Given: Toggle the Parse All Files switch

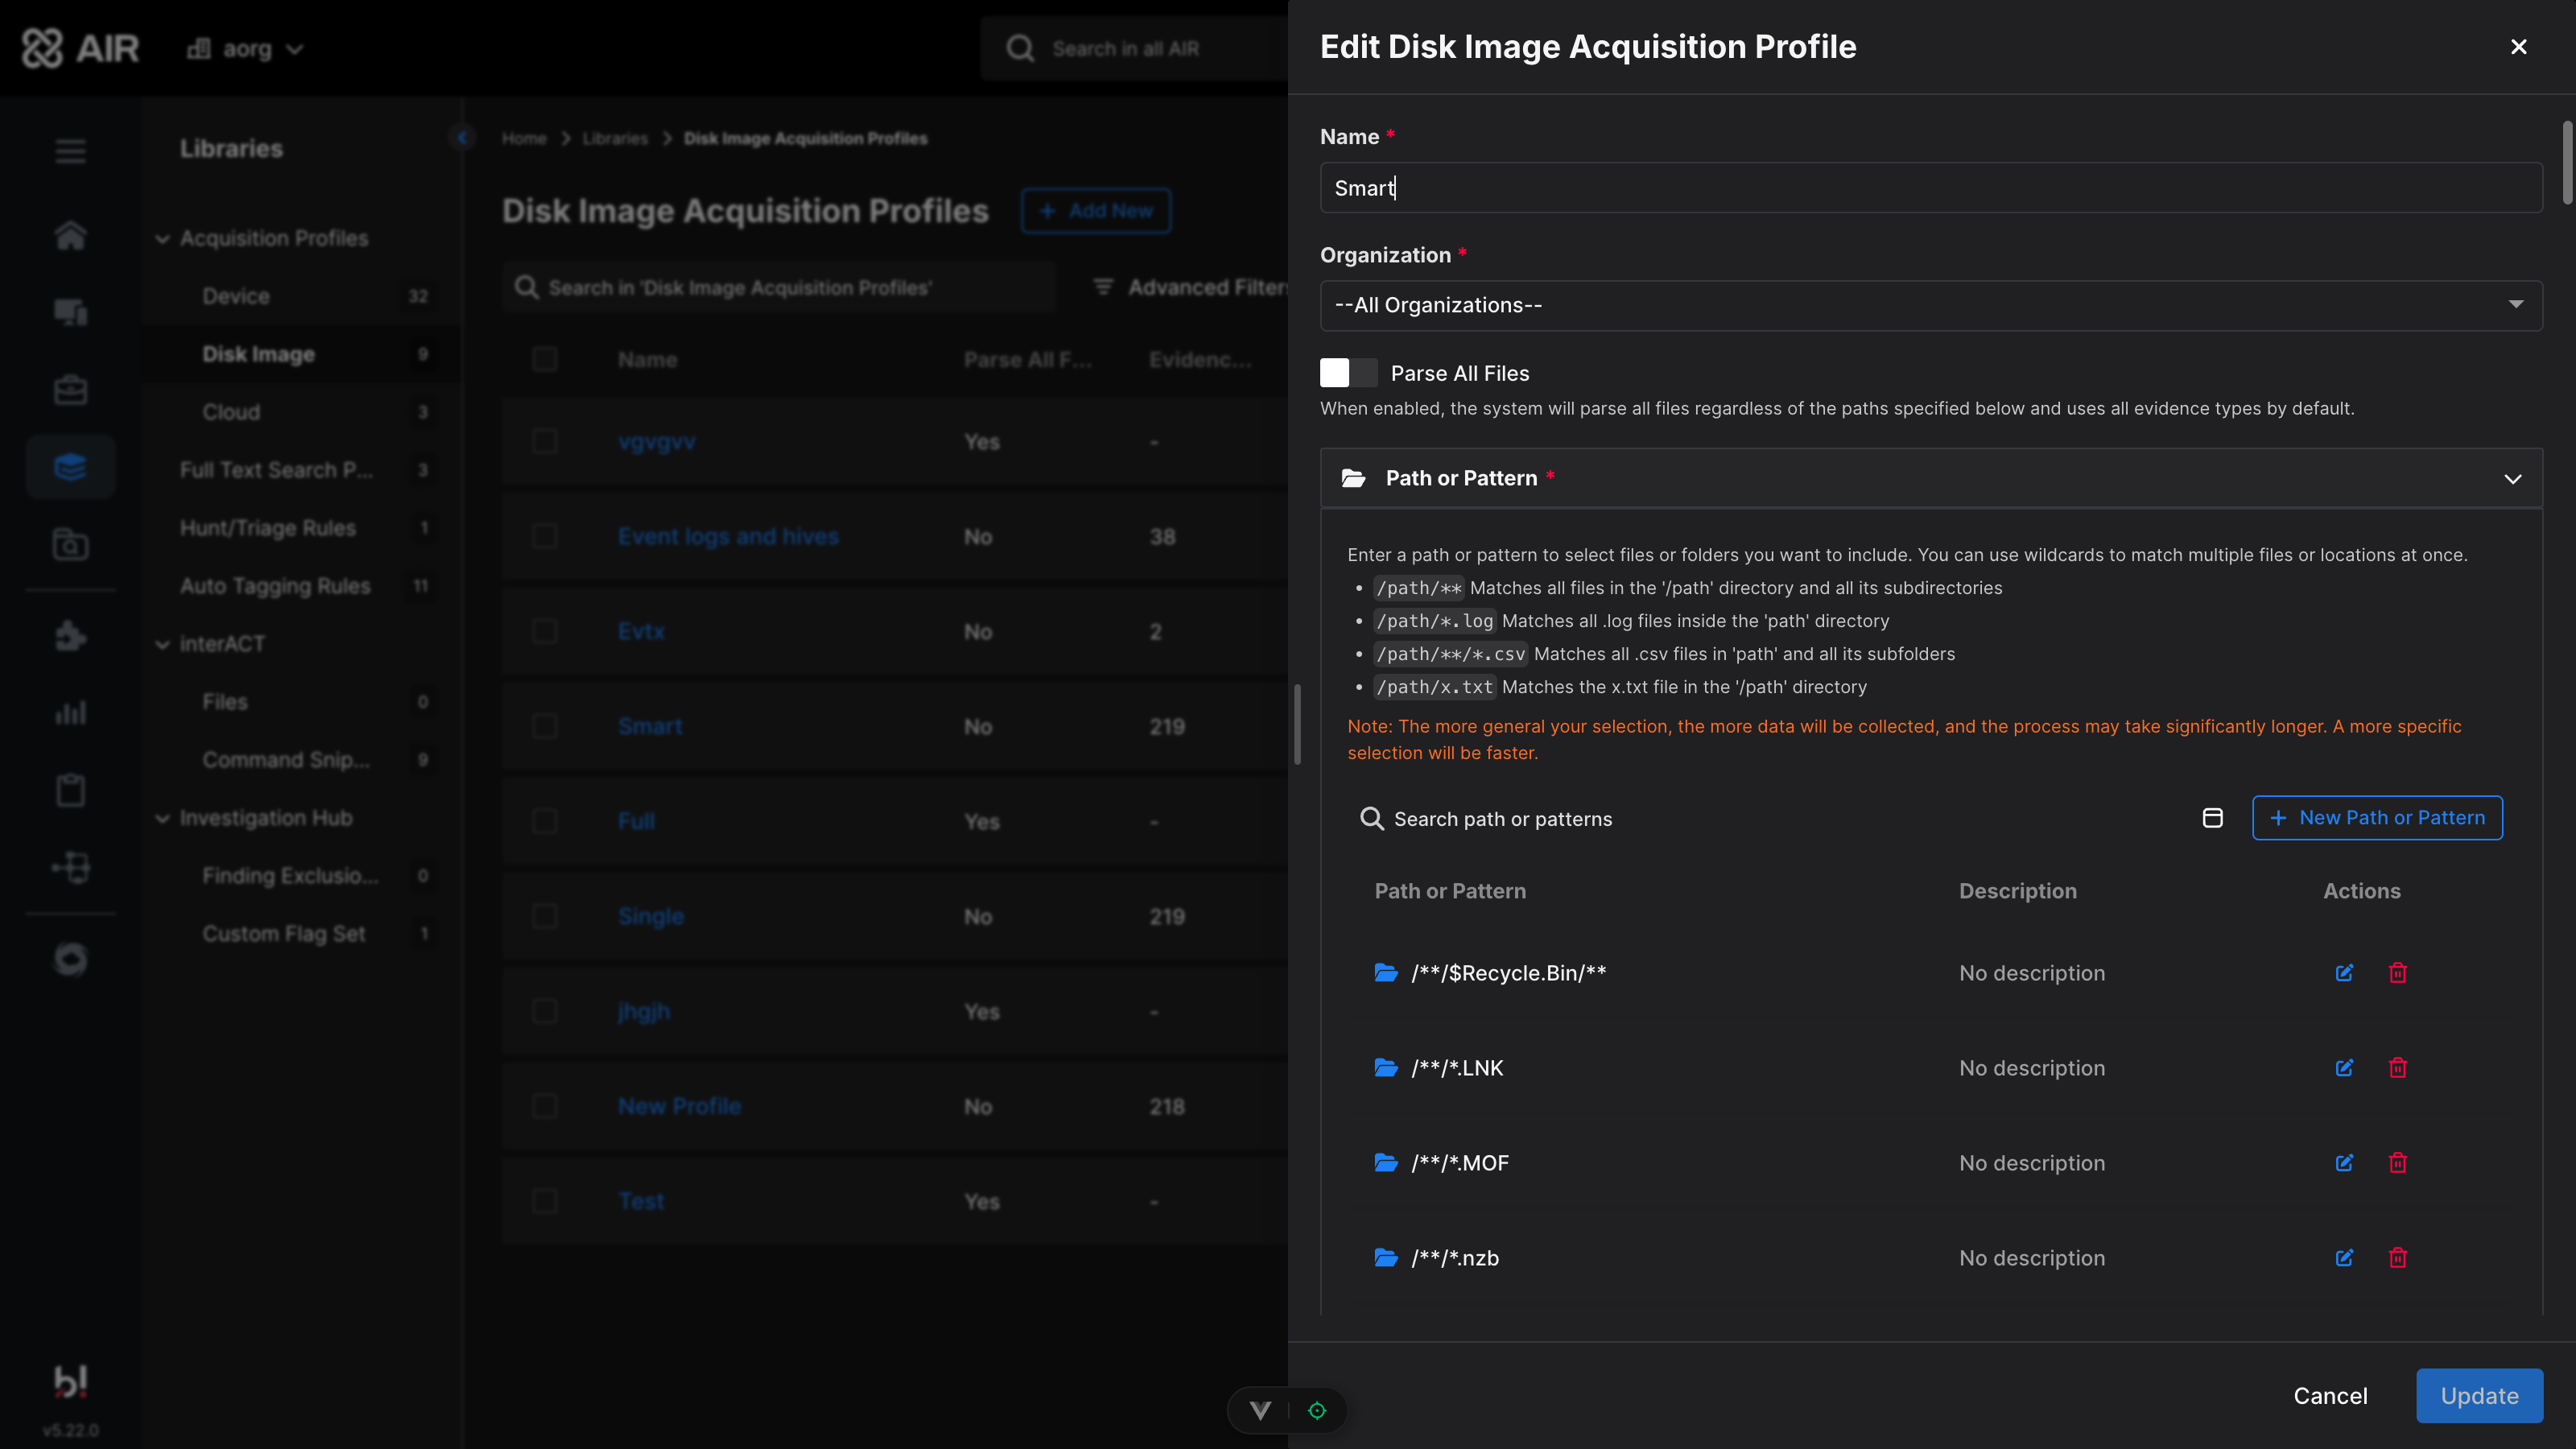Looking at the screenshot, I should click(x=1348, y=373).
